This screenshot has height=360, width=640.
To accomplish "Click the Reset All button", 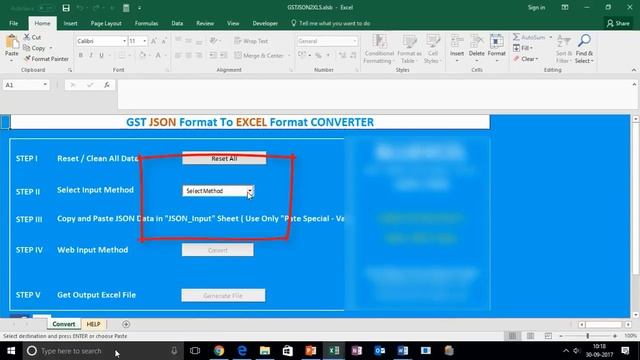I will pos(224,158).
